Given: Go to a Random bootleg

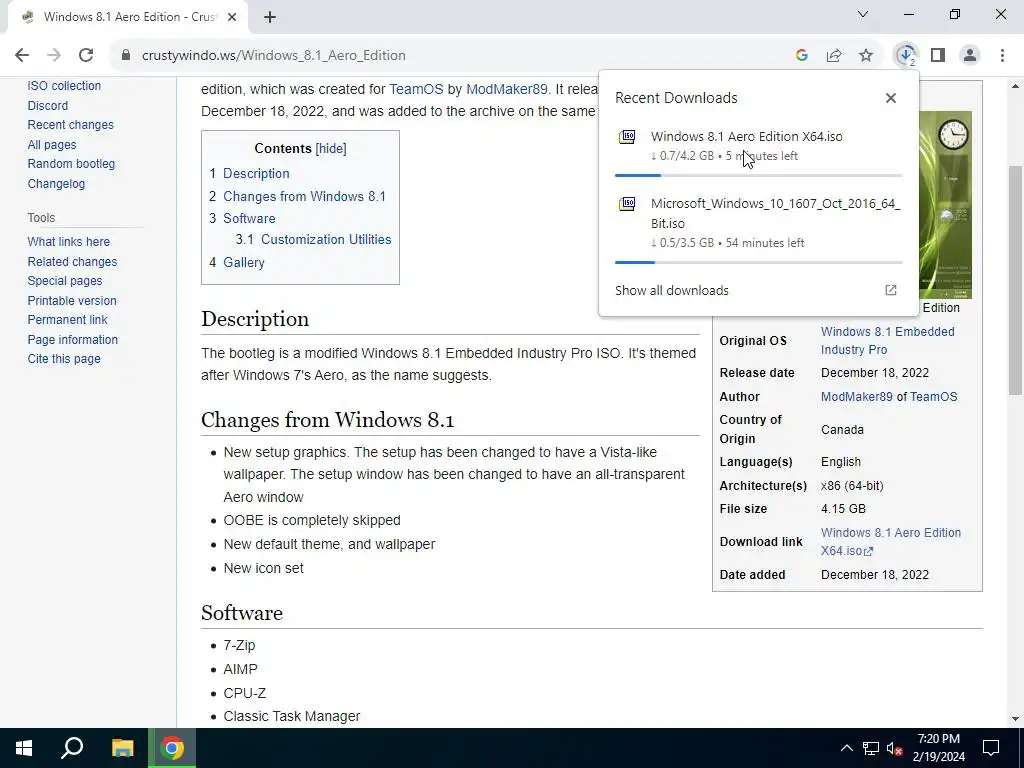Looking at the screenshot, I should [71, 164].
